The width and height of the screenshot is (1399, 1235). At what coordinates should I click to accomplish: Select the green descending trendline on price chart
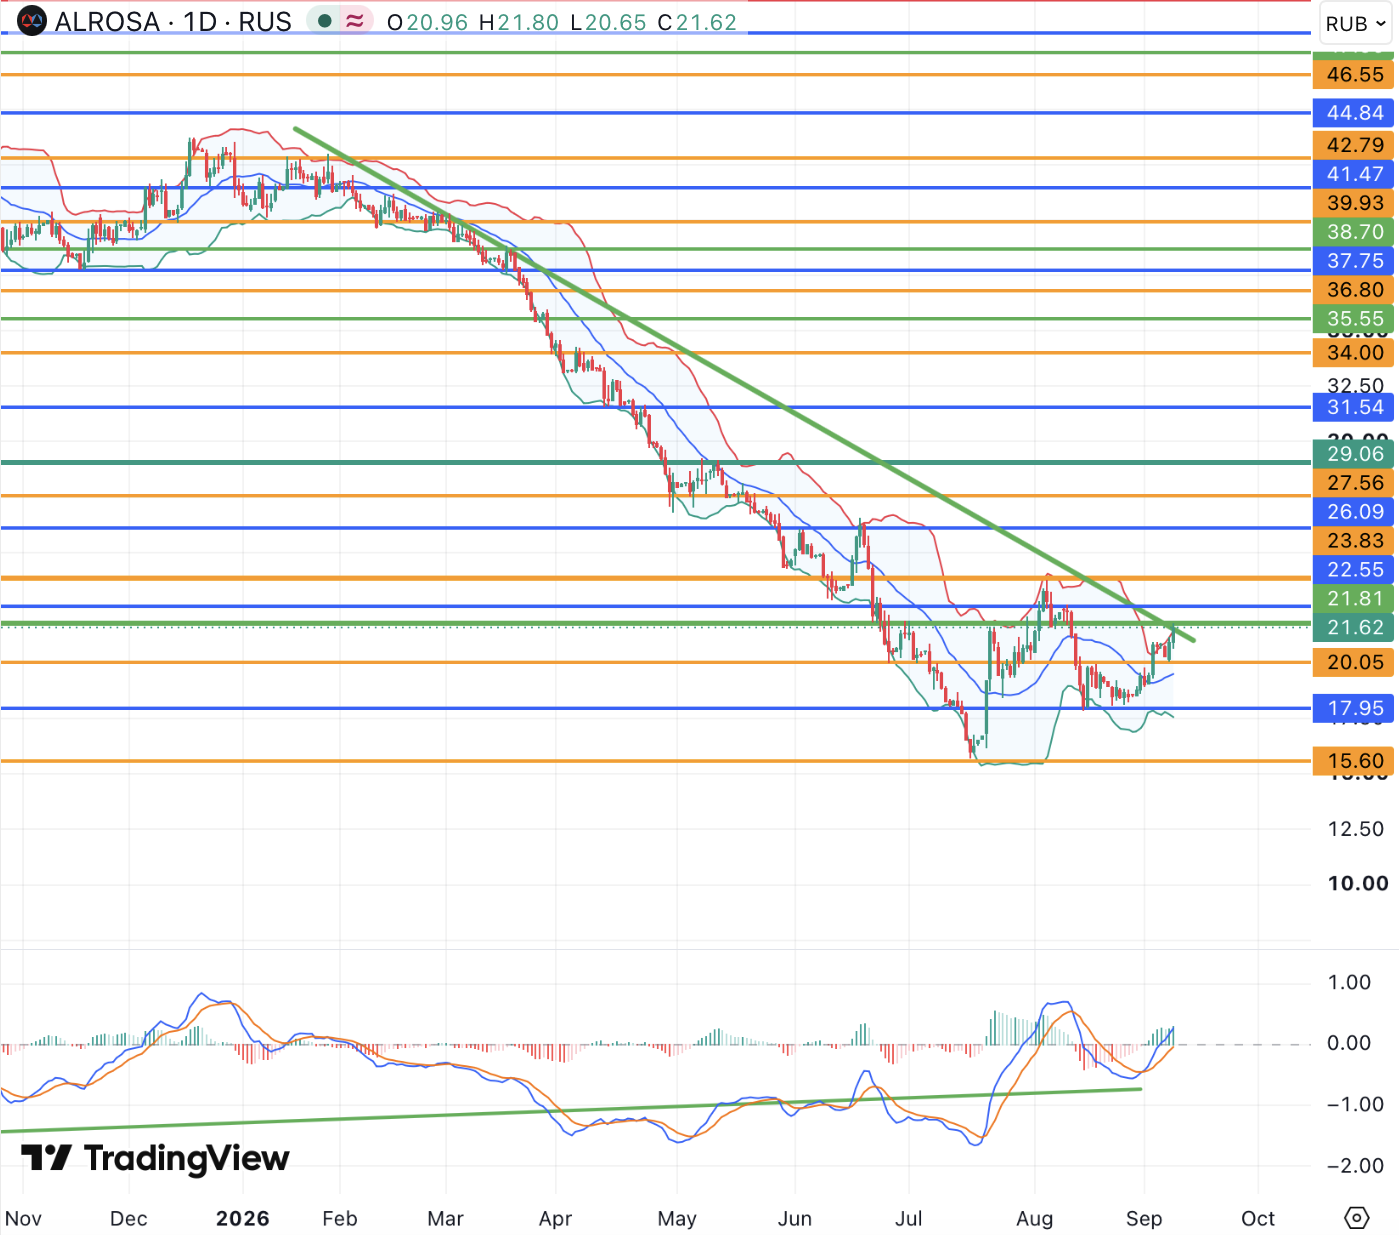coord(744,384)
